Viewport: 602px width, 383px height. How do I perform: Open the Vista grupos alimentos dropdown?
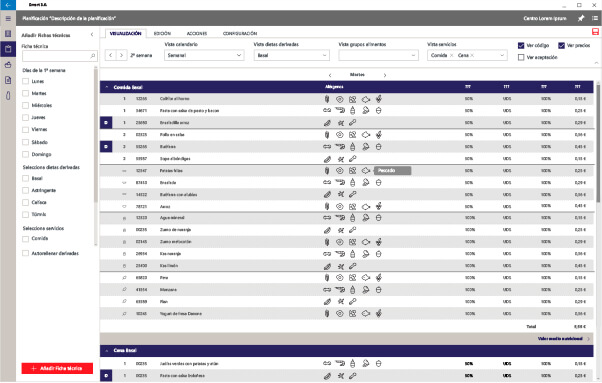tap(378, 56)
